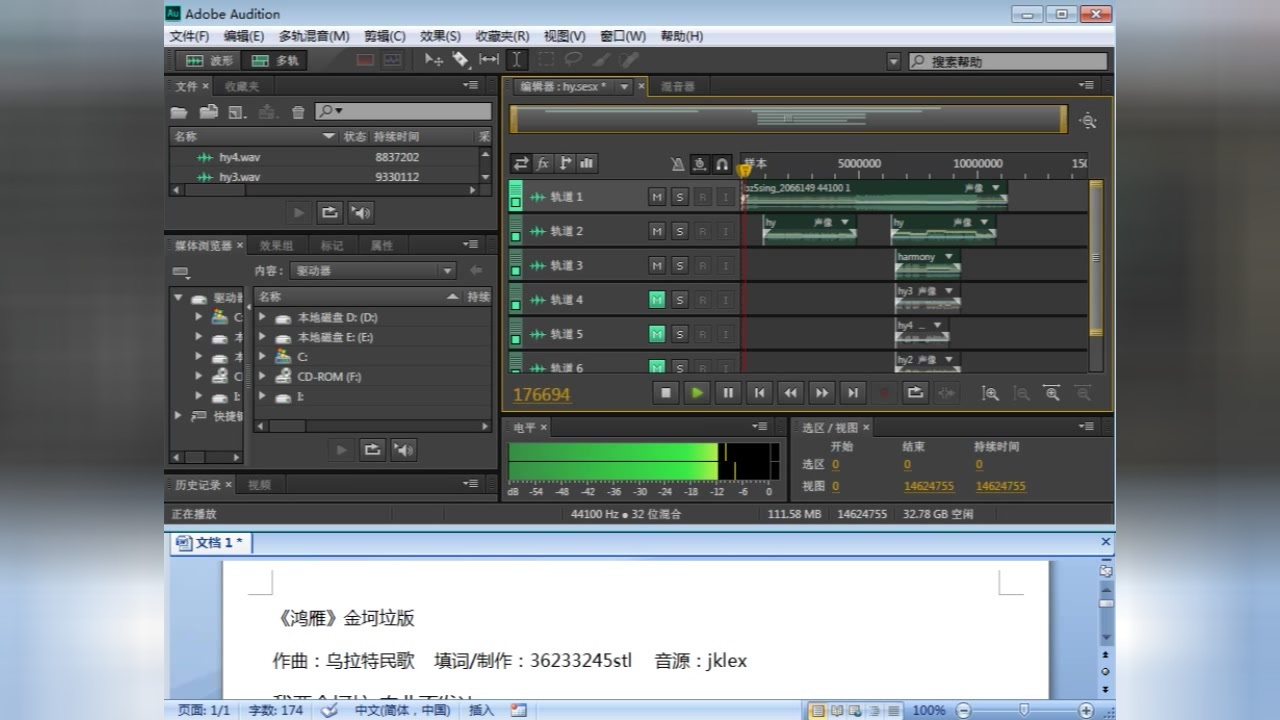Open 多轨混音(M) menu
The width and height of the screenshot is (1280, 720).
[x=314, y=36]
